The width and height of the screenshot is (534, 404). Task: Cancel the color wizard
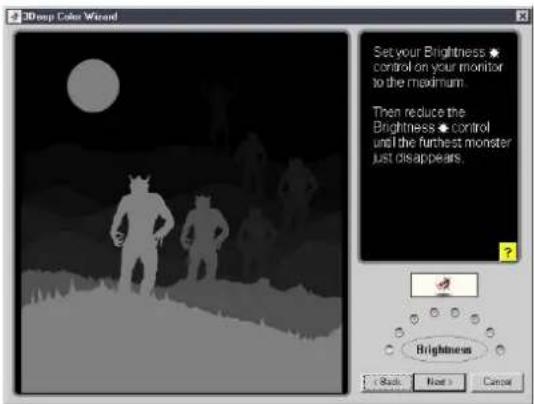pyautogui.click(x=497, y=382)
